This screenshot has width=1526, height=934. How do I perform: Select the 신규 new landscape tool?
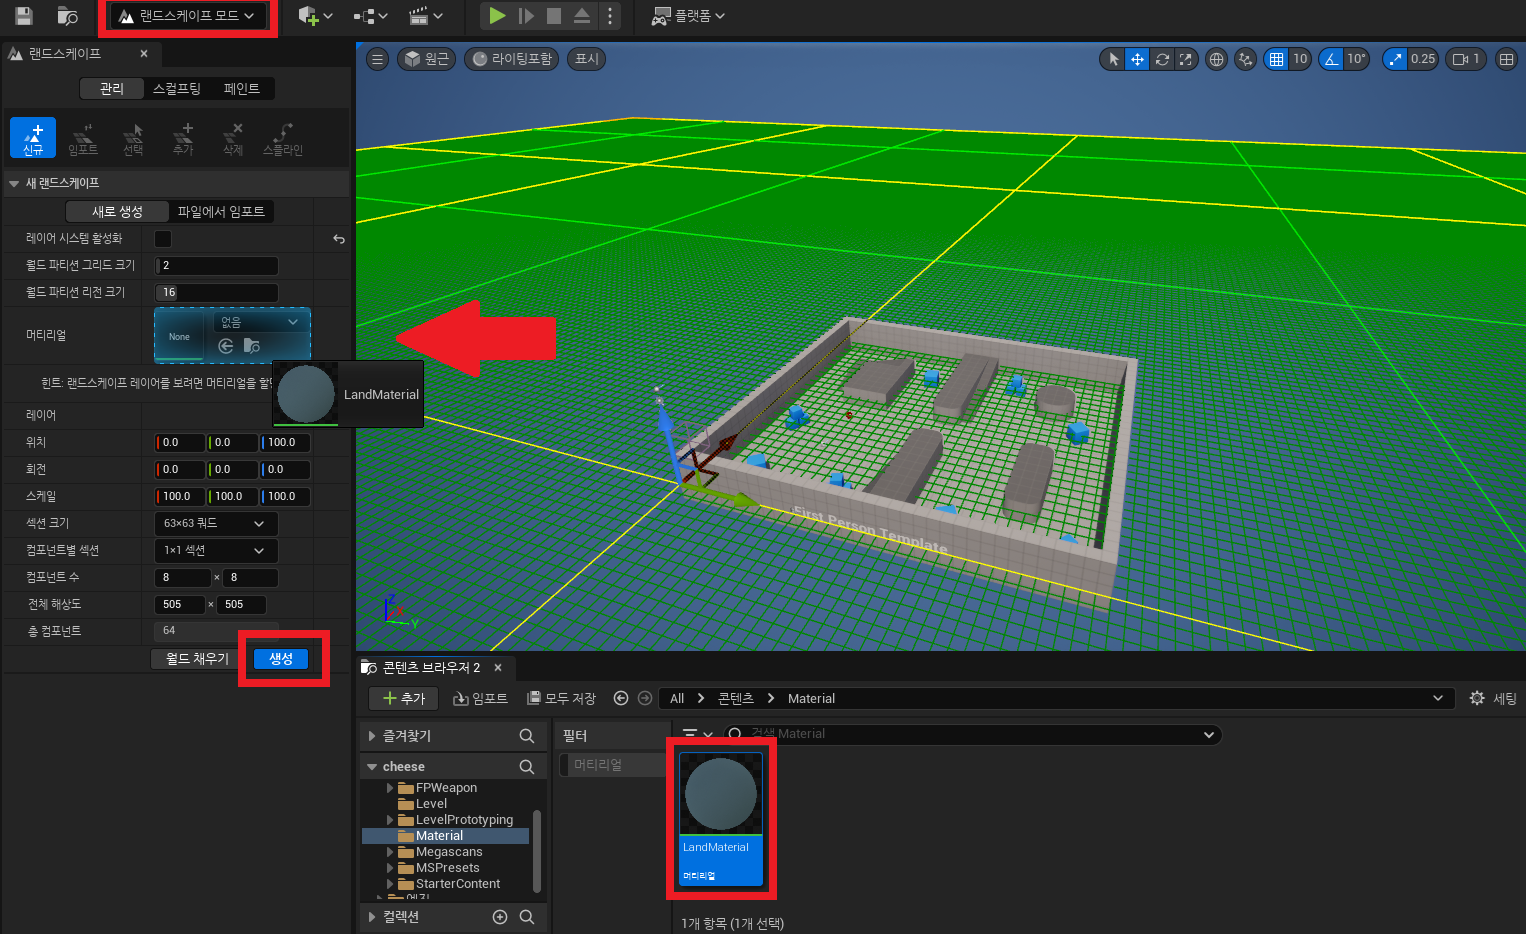tap(33, 138)
